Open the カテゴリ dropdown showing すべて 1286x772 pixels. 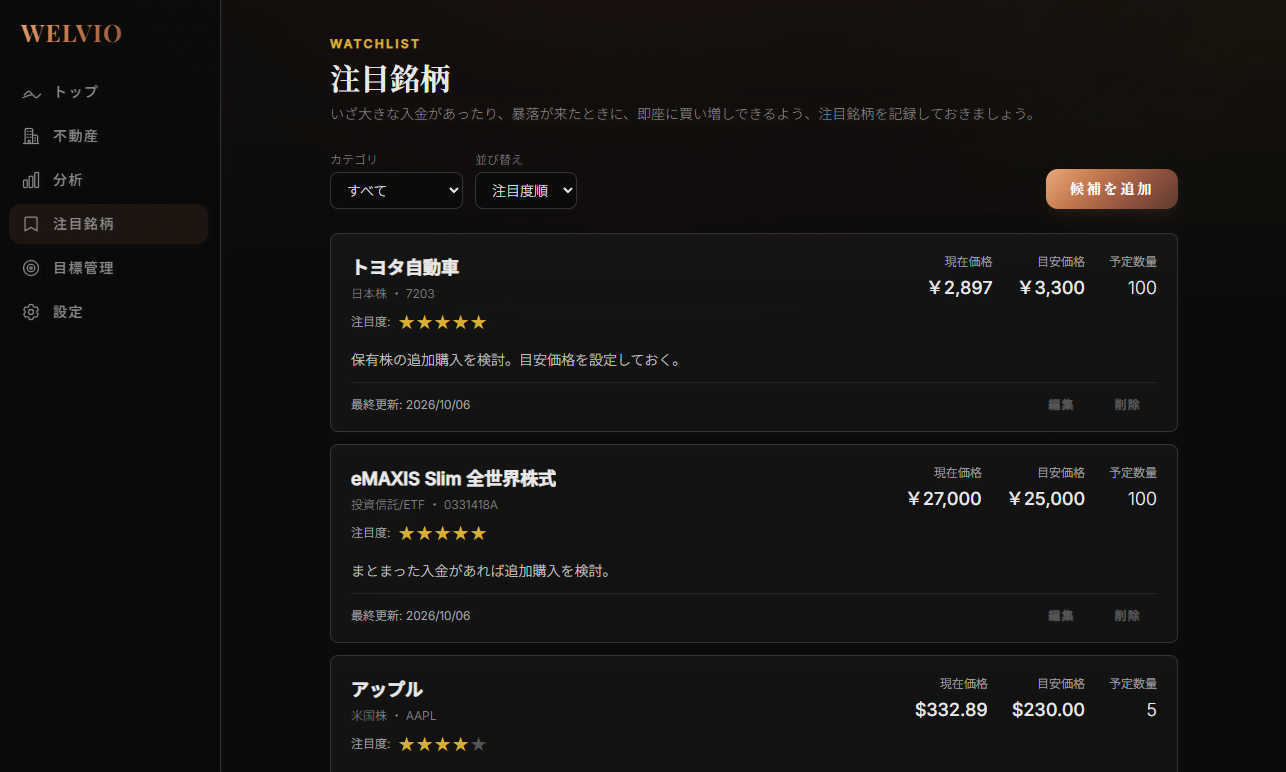[396, 190]
